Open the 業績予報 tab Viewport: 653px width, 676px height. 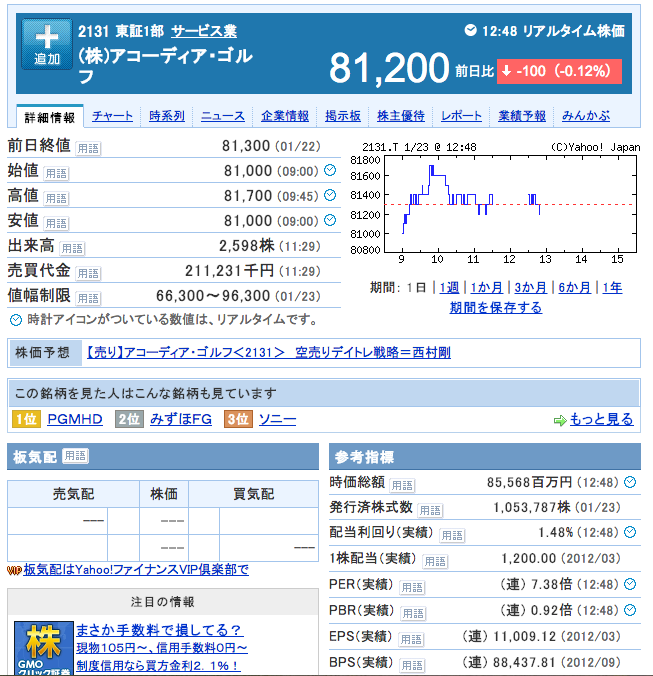[522, 116]
